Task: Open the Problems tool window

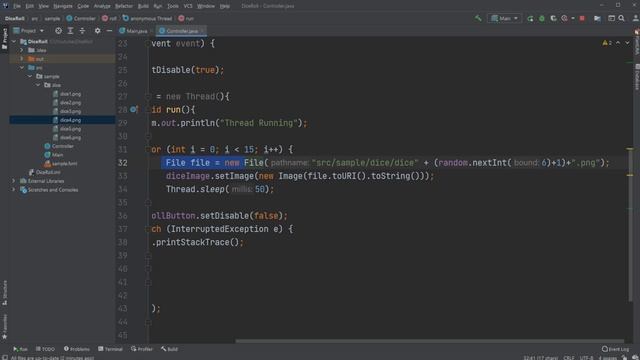Action: click(x=76, y=349)
